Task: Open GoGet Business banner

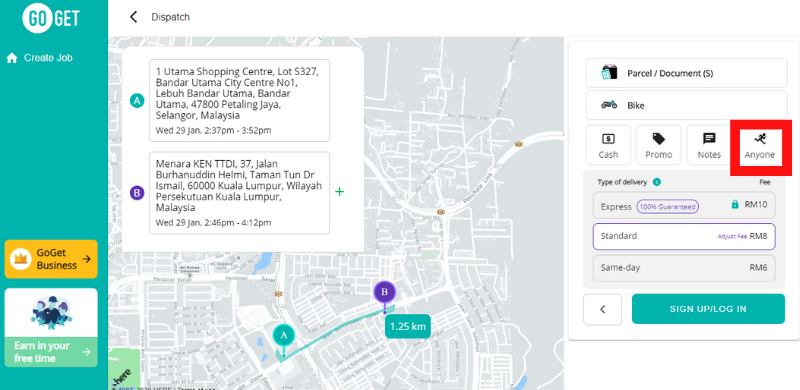Action: click(x=51, y=259)
